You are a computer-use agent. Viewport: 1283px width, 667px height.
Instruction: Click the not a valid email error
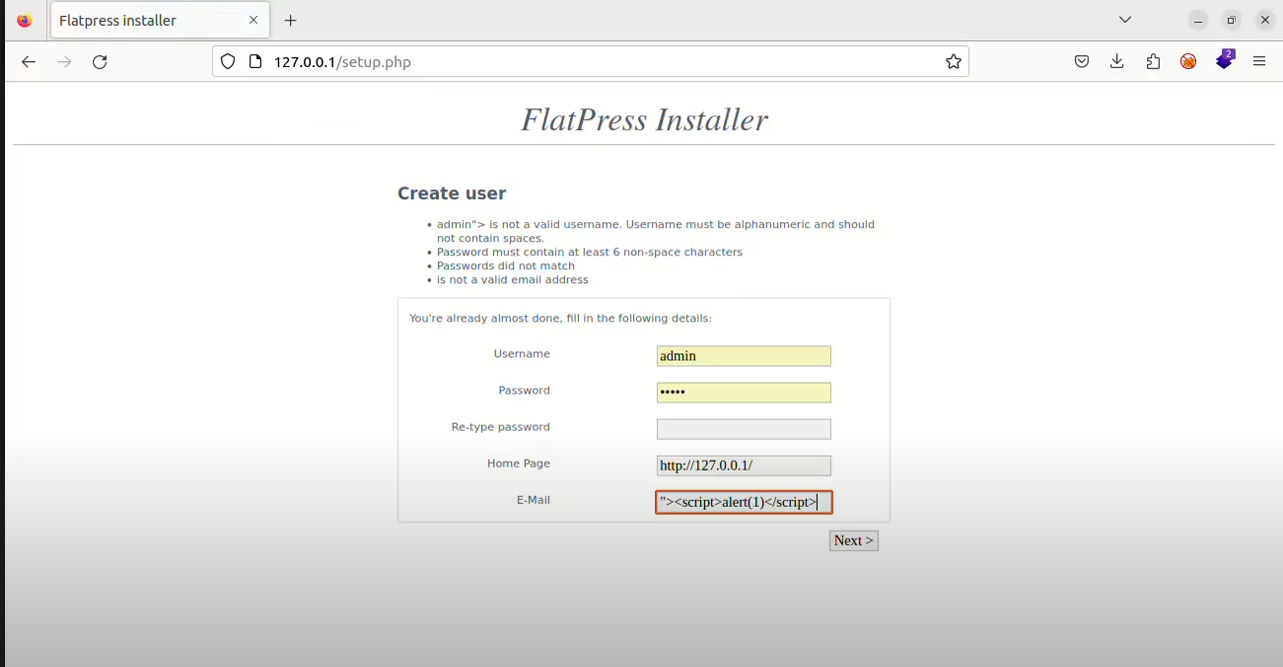point(512,280)
